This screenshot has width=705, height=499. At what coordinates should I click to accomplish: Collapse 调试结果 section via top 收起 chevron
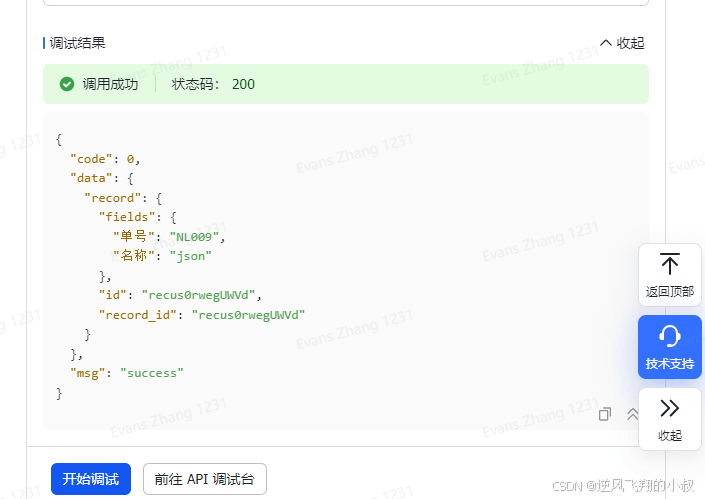pyautogui.click(x=621, y=43)
